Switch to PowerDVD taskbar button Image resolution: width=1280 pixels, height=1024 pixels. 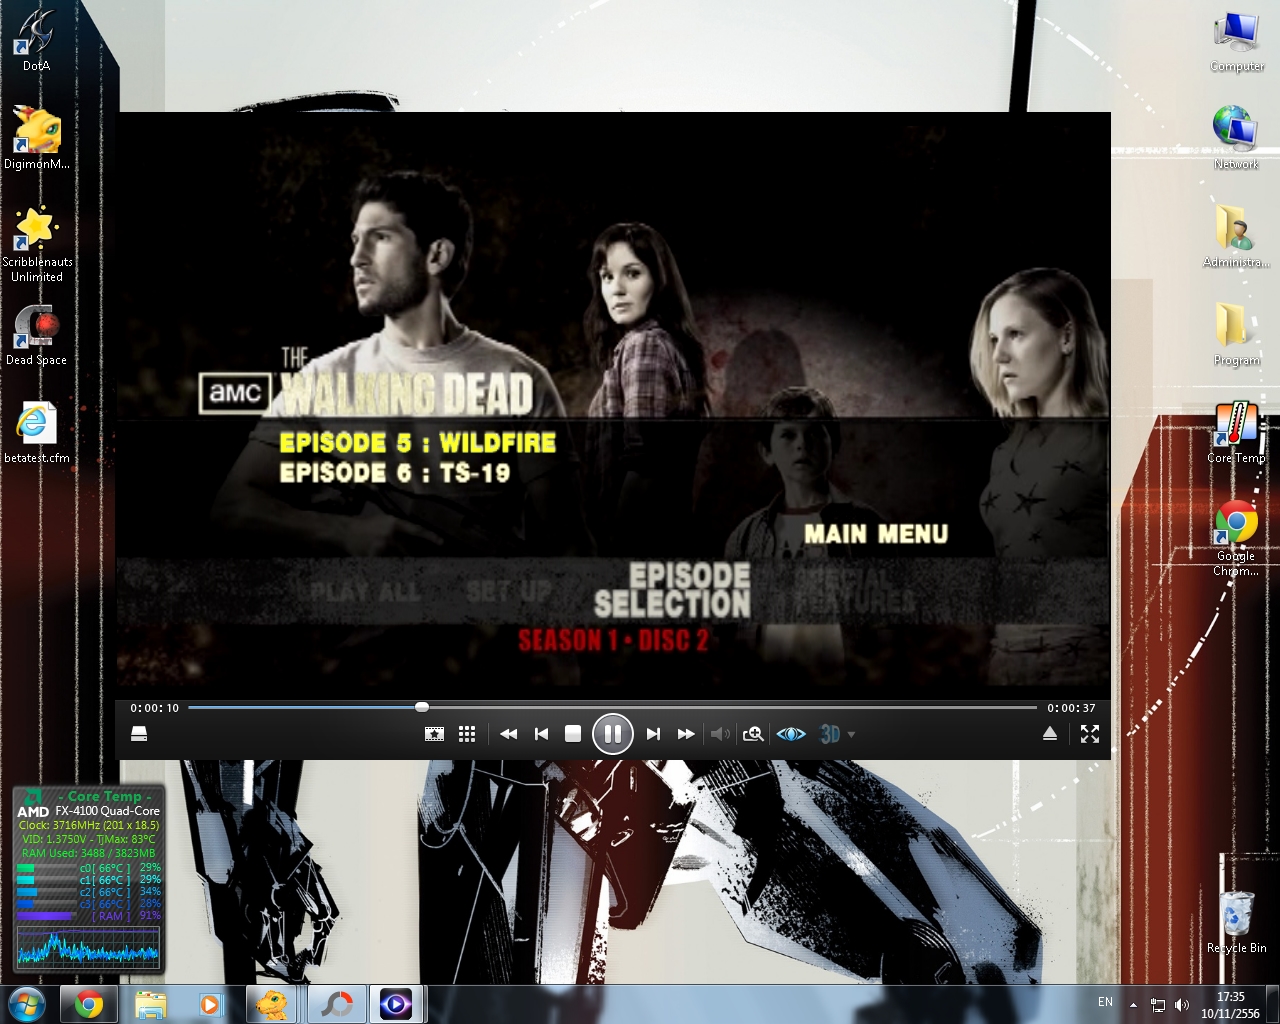click(x=397, y=1004)
